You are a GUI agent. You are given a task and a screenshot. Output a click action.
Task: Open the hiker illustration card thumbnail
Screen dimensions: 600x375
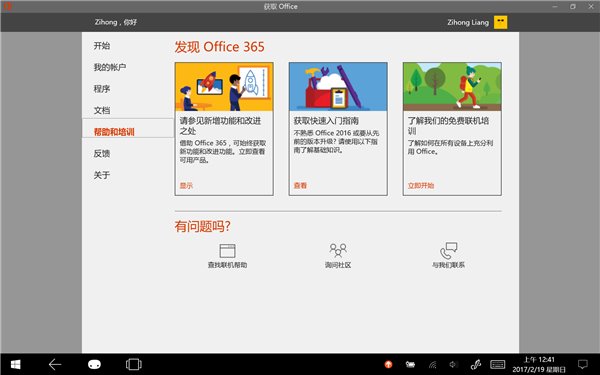[452, 87]
